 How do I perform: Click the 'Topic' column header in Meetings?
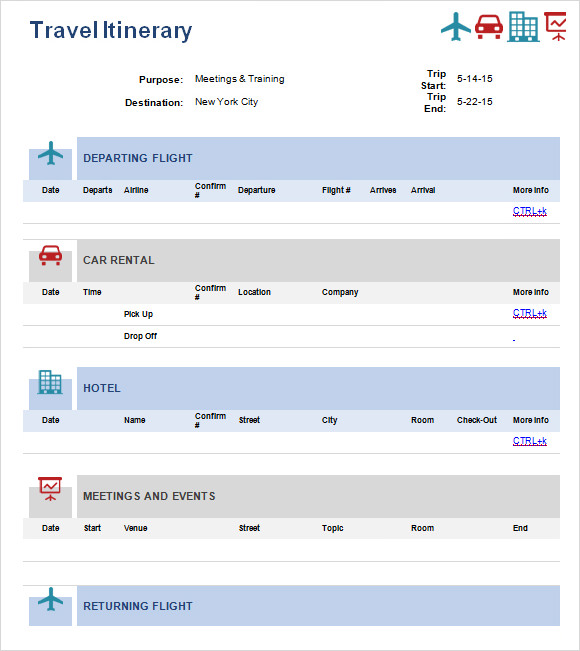pyautogui.click(x=333, y=528)
